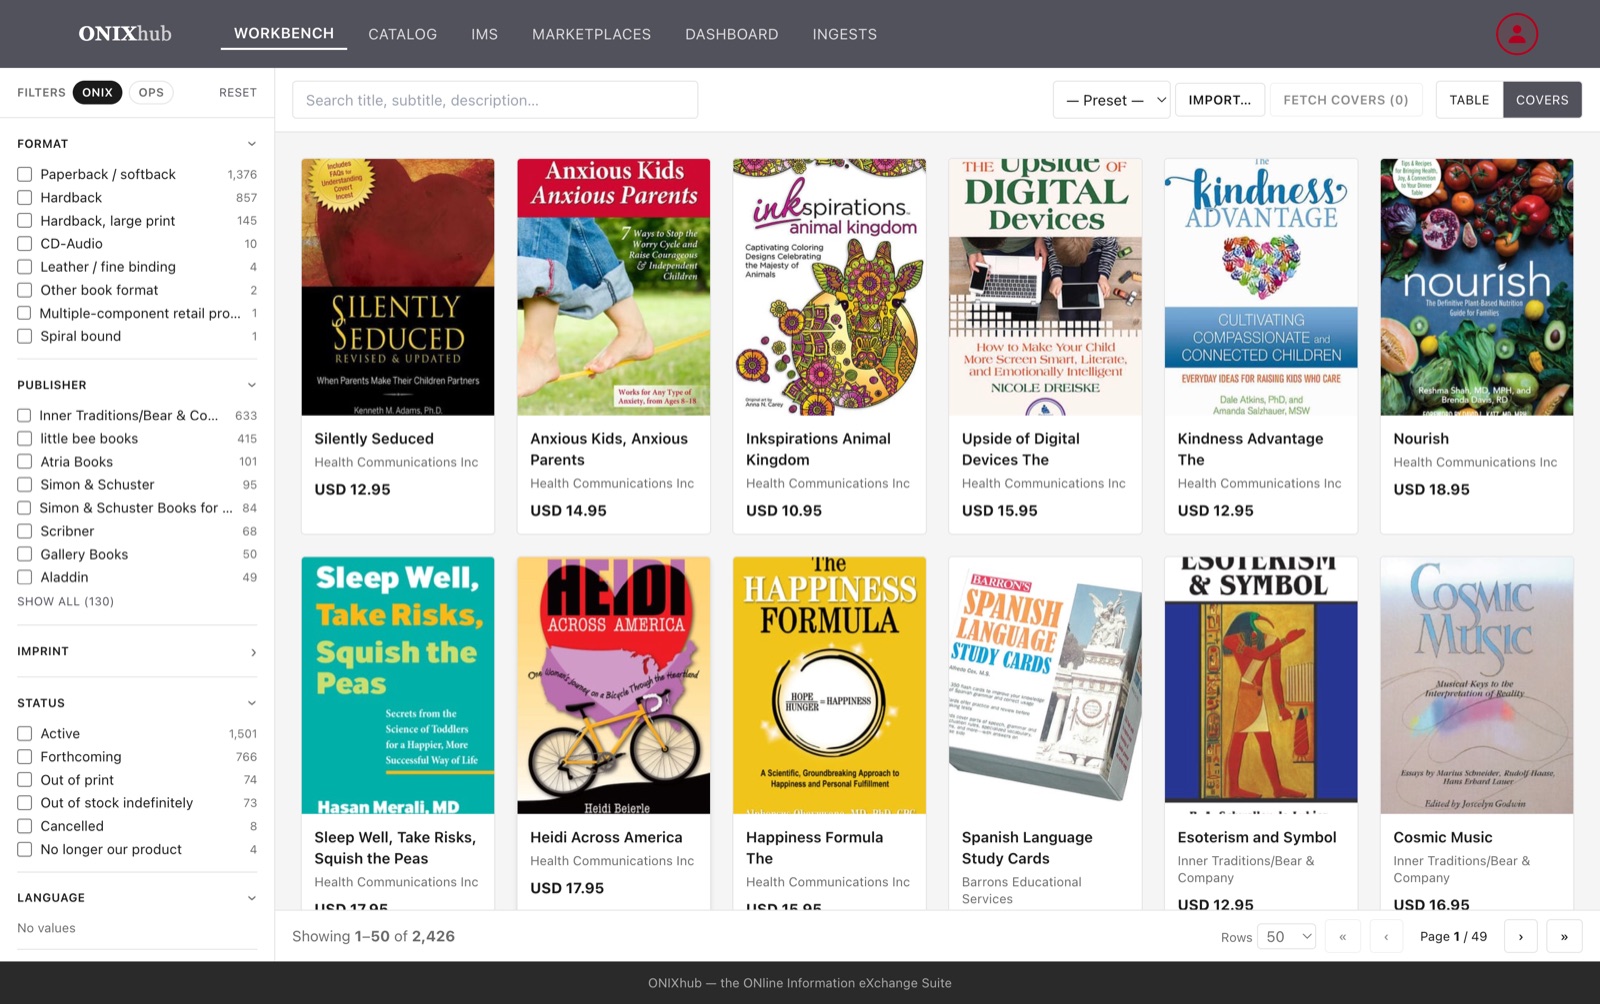Select the OPS filter pill
The image size is (1600, 1004).
pos(151,93)
